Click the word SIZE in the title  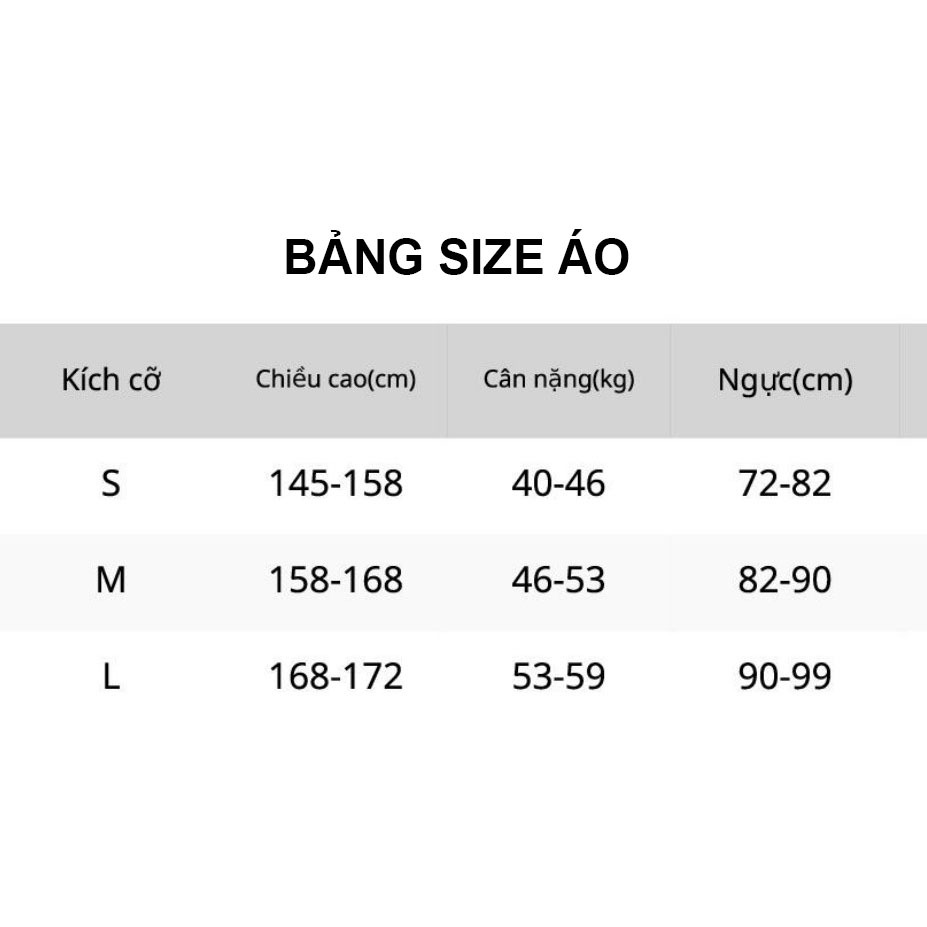coord(491,258)
